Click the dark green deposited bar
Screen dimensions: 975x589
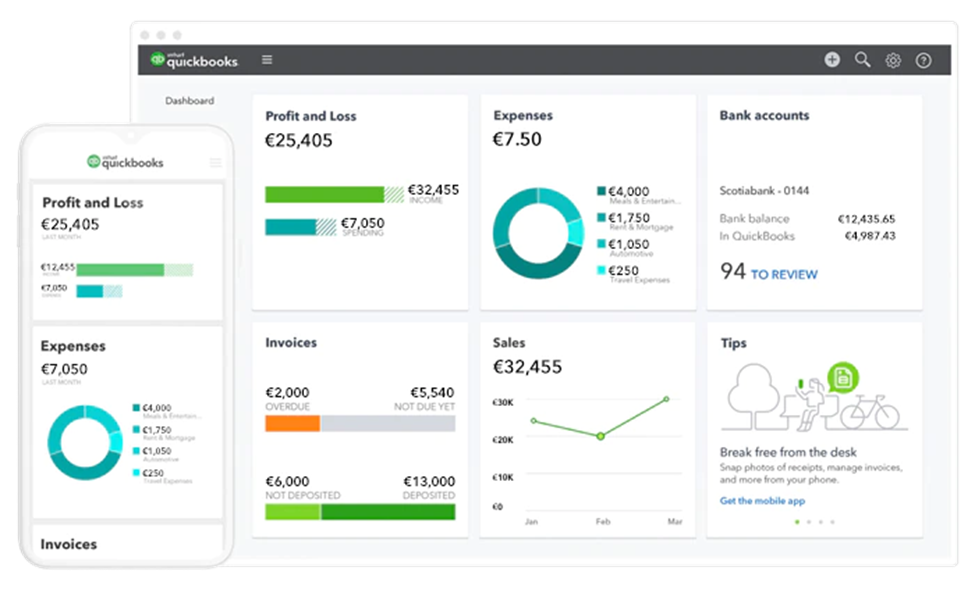click(x=388, y=512)
